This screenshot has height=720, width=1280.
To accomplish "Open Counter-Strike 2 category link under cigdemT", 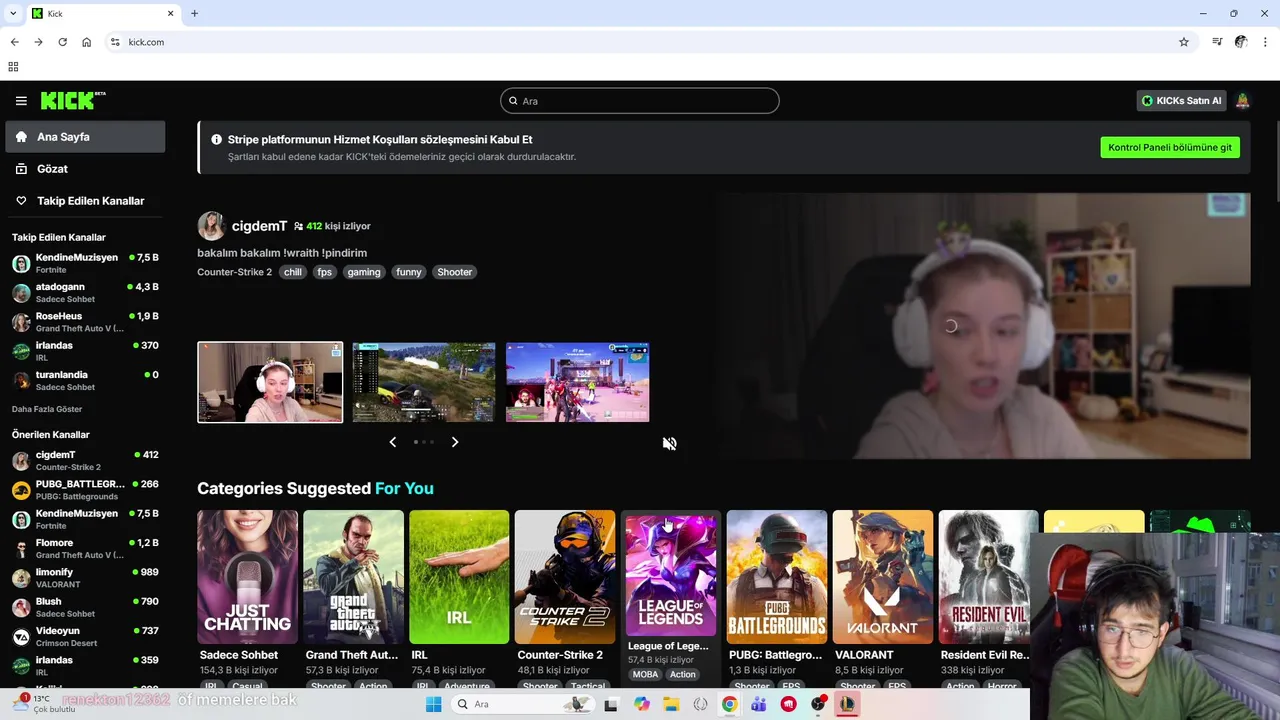I will pos(234,272).
